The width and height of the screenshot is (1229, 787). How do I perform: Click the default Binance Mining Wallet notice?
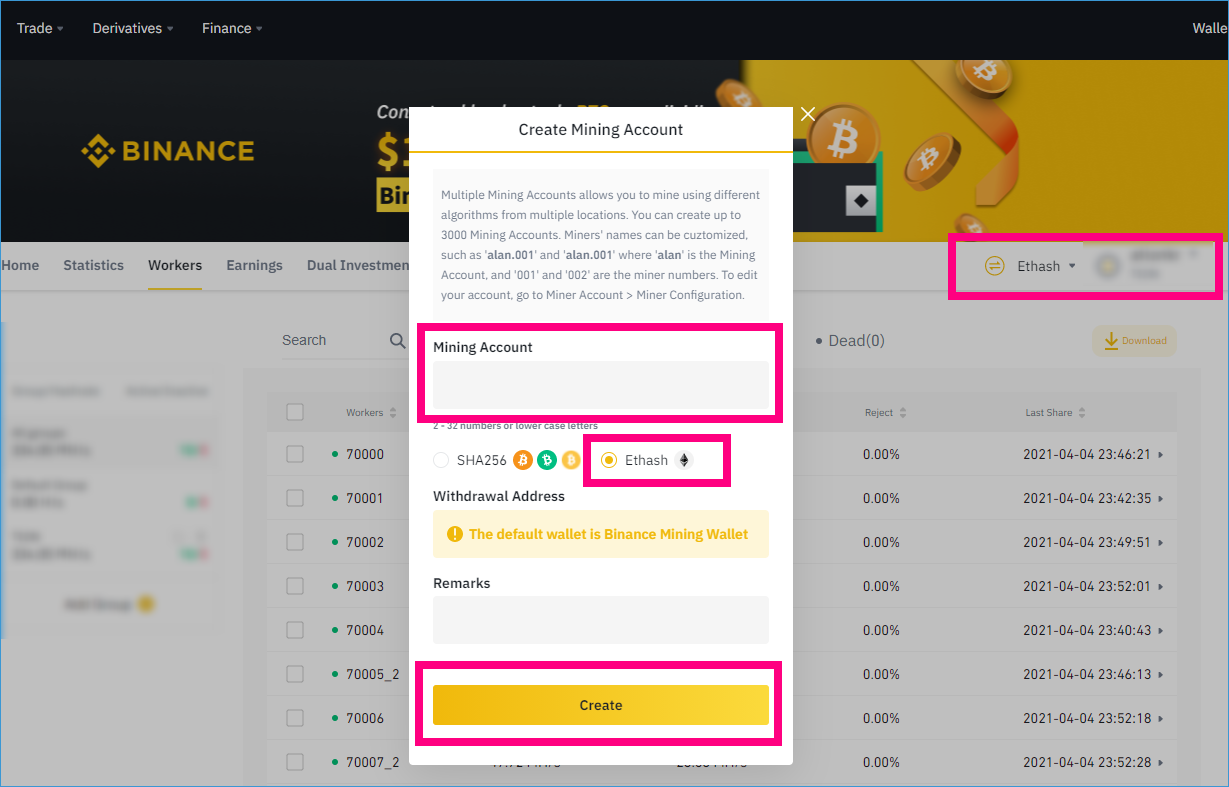click(601, 534)
